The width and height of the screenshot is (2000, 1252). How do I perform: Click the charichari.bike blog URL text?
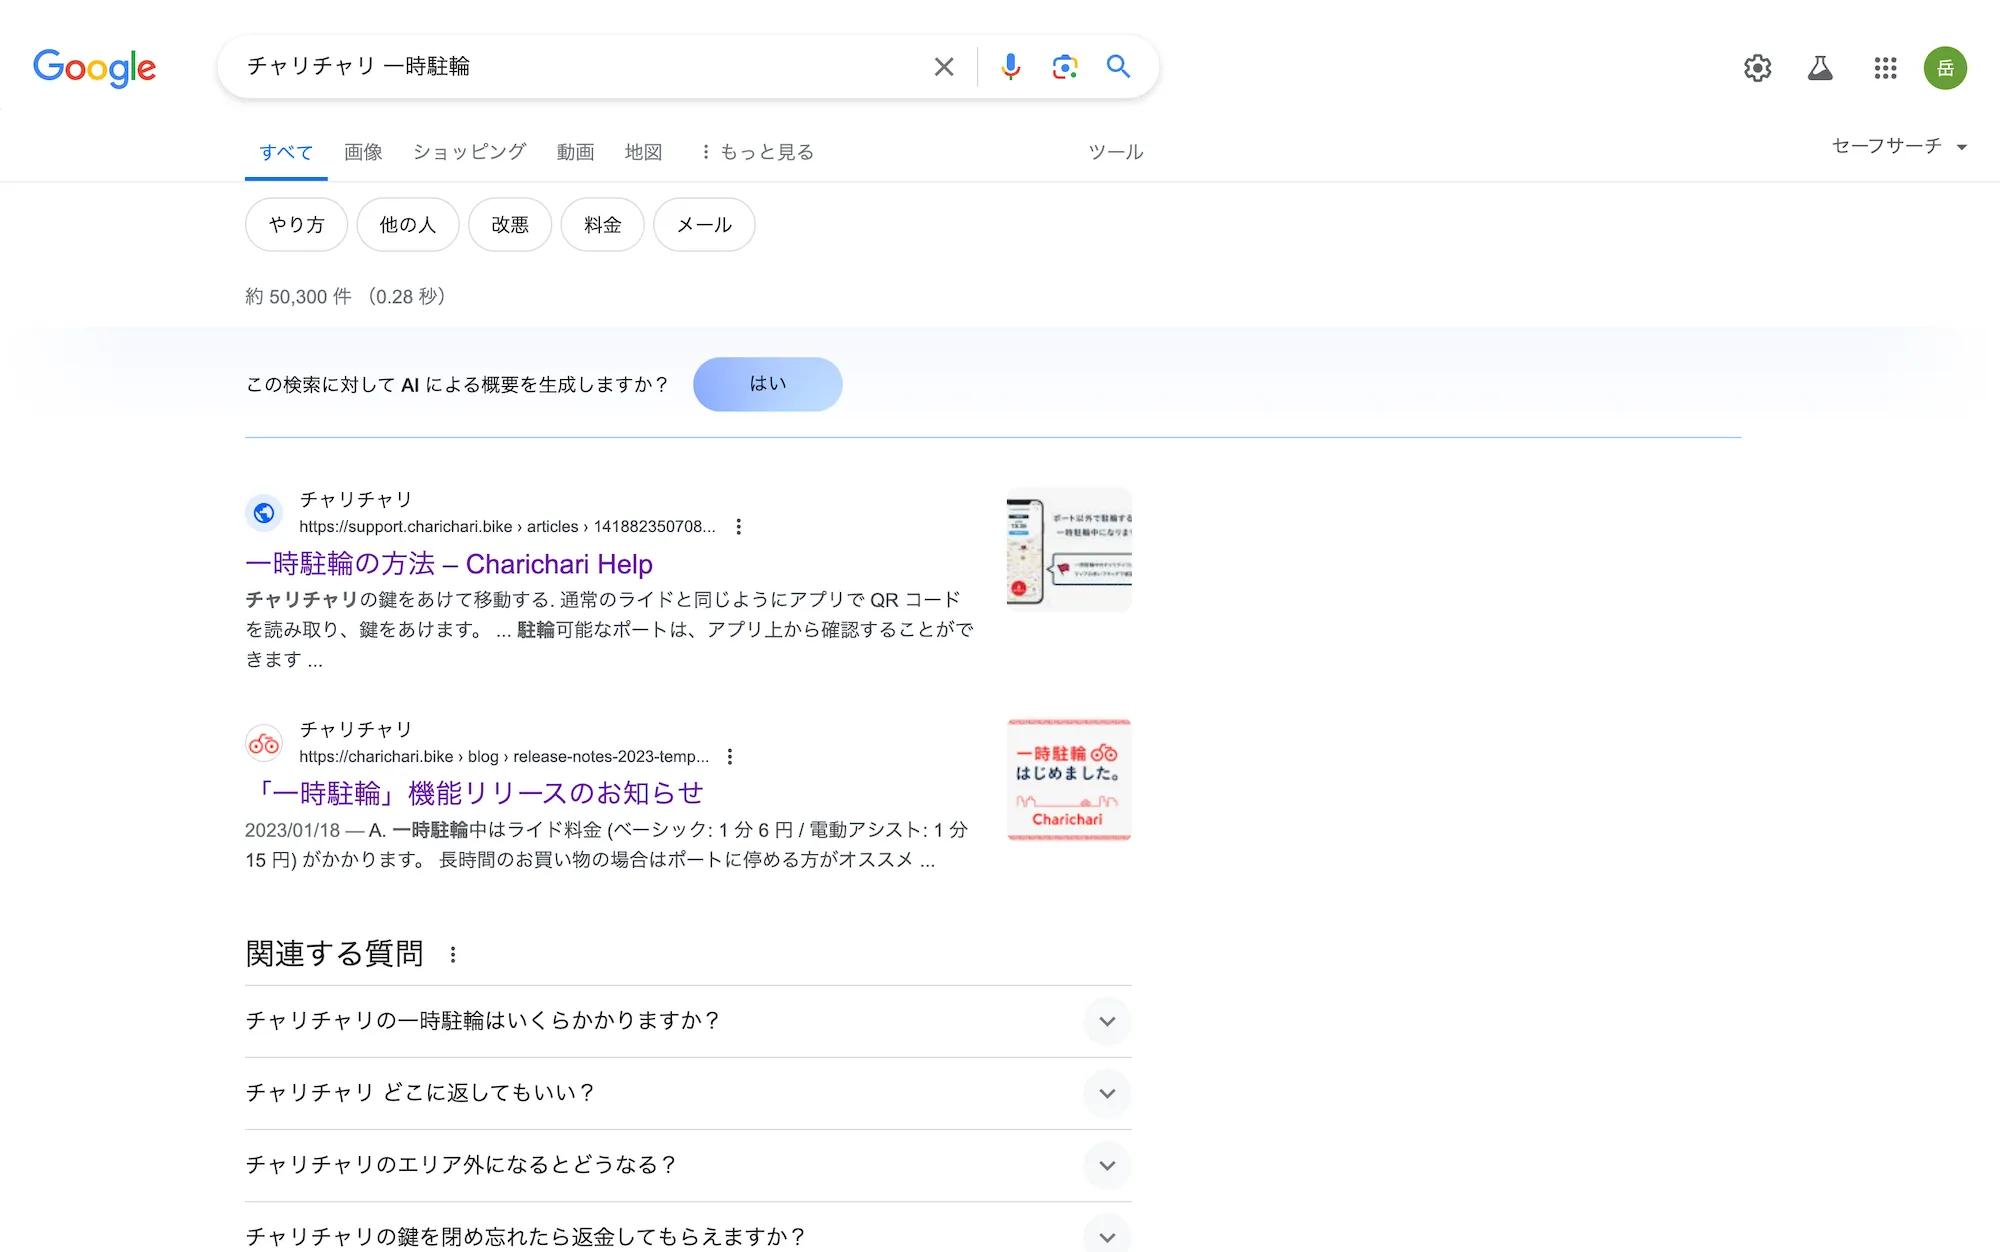504,757
